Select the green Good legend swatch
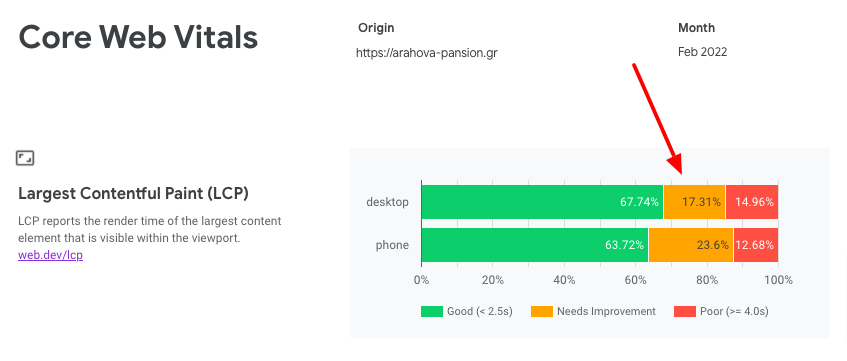Screen dimensions: 847x361 (x=432, y=311)
